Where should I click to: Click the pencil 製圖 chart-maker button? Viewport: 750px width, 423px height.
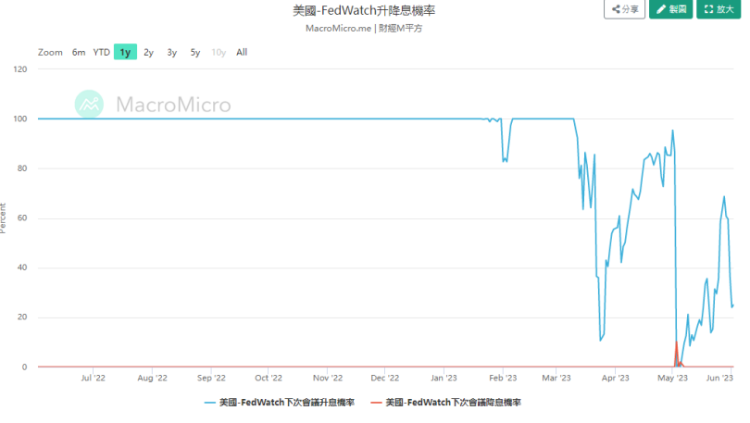coord(672,9)
